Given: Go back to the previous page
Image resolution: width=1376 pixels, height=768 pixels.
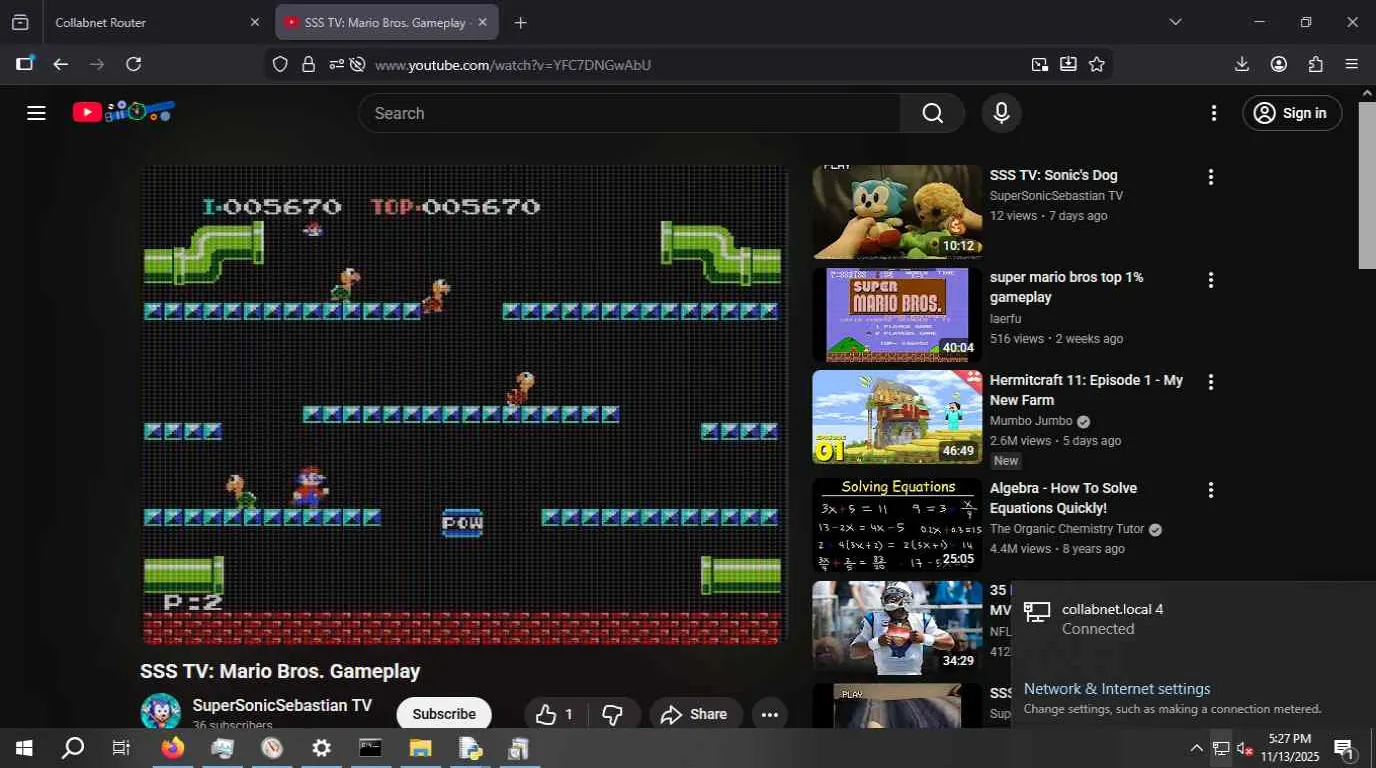Looking at the screenshot, I should coord(61,64).
